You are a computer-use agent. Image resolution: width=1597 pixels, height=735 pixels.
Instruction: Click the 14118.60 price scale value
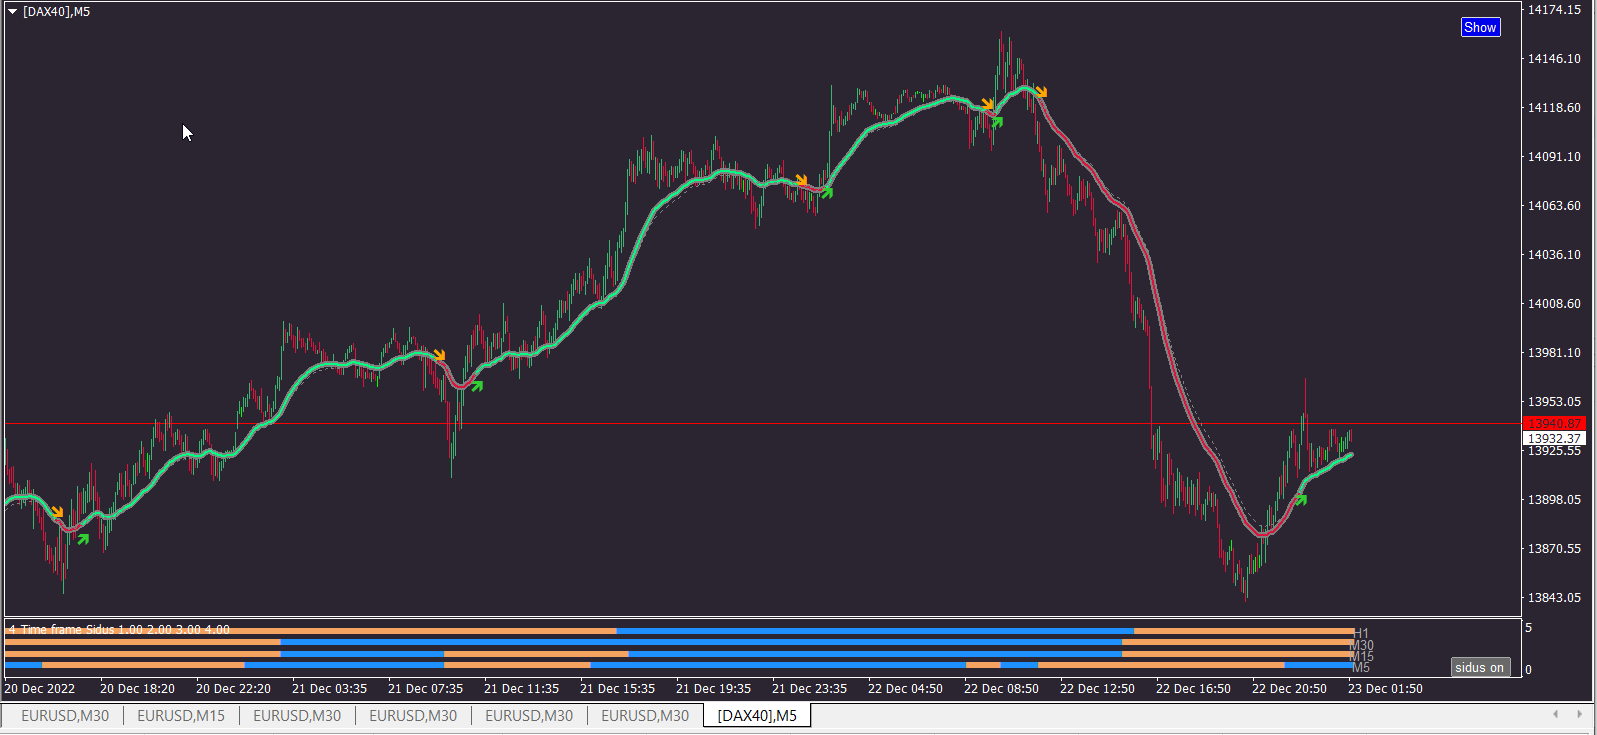tap(1554, 108)
